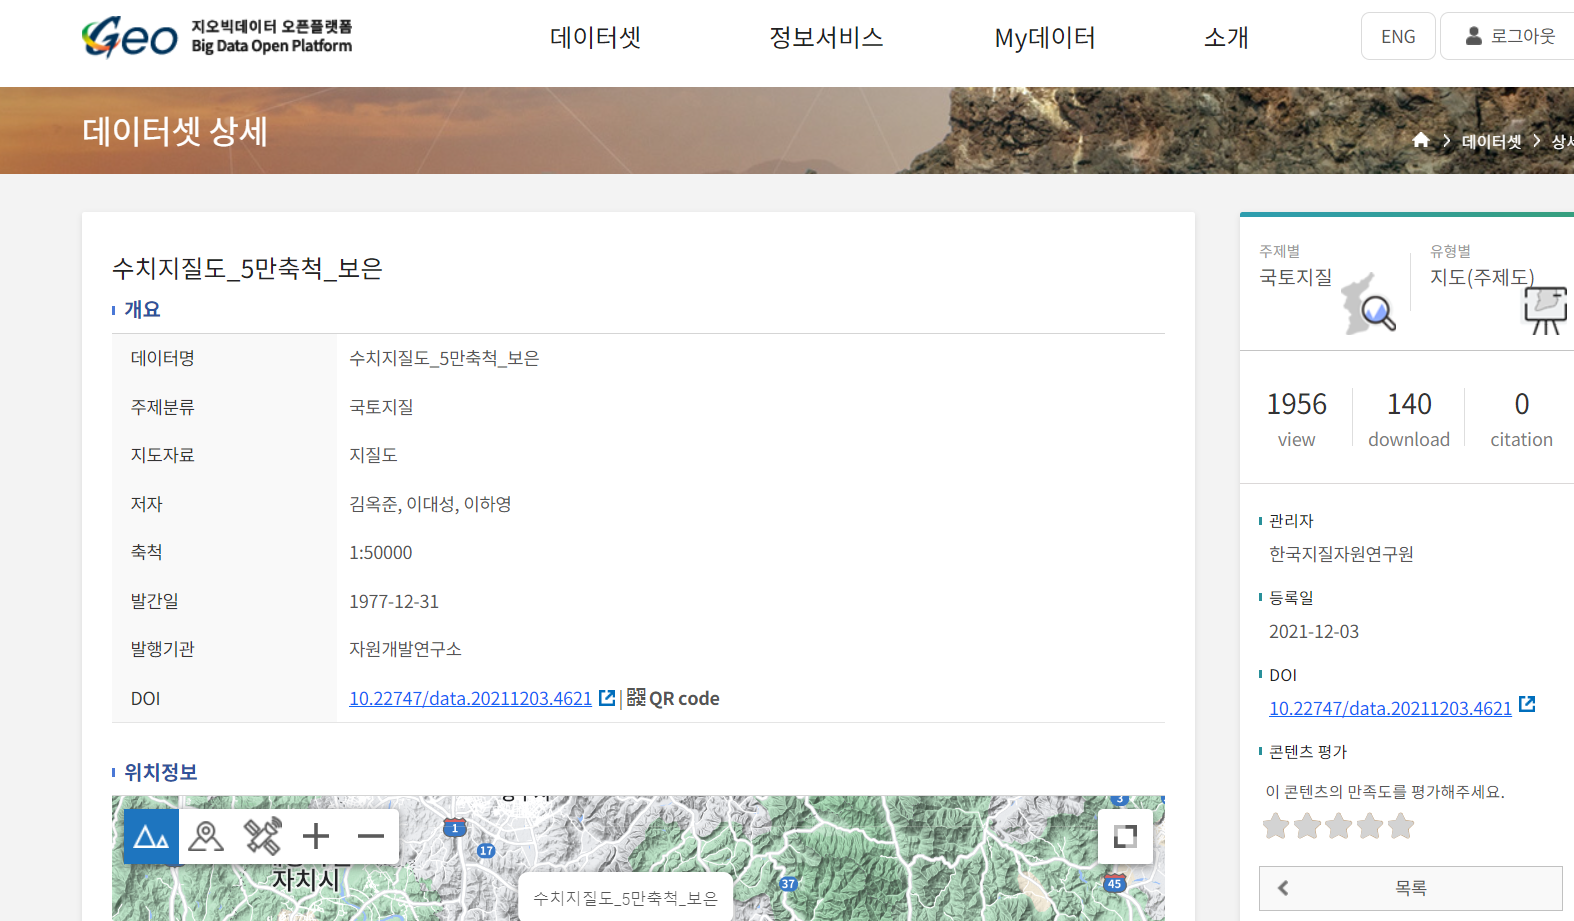
Task: Click the publisher 자원개발연구소
Action: point(405,649)
